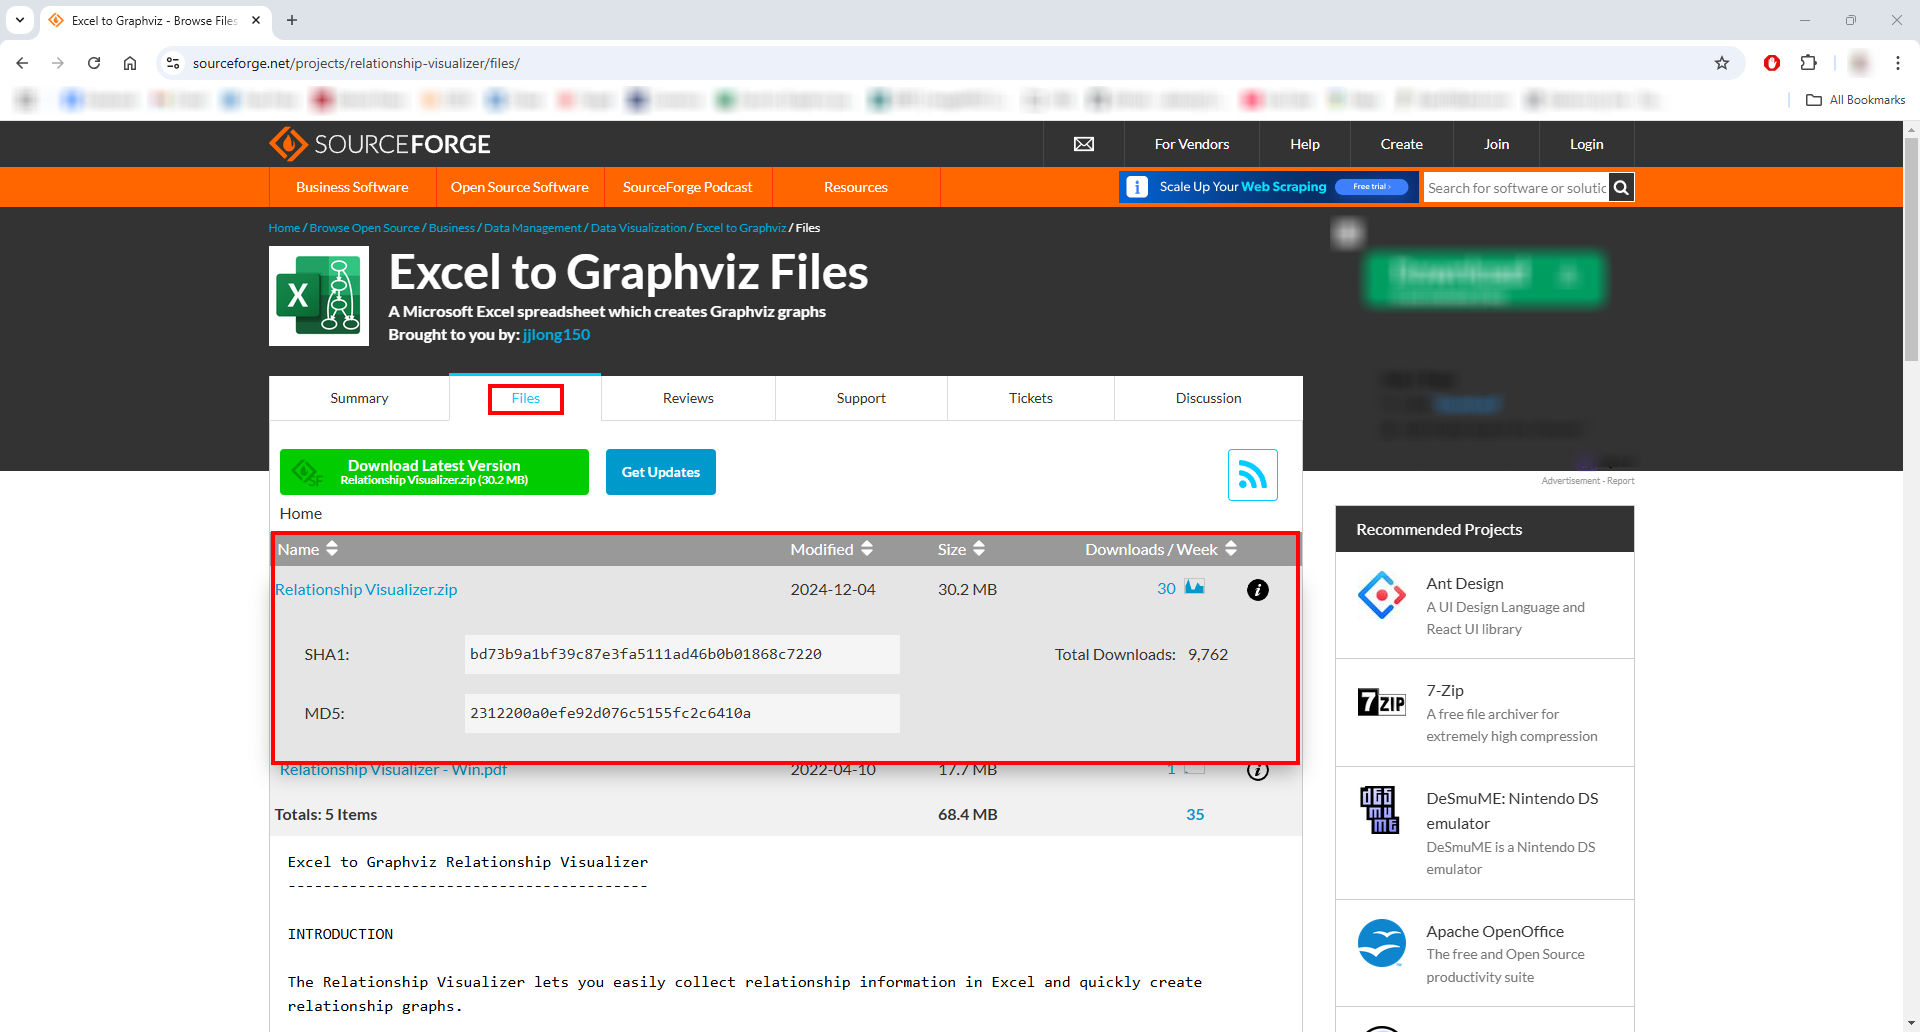Viewport: 1920px width, 1032px height.
Task: Sort files by Name column
Action: [x=307, y=549]
